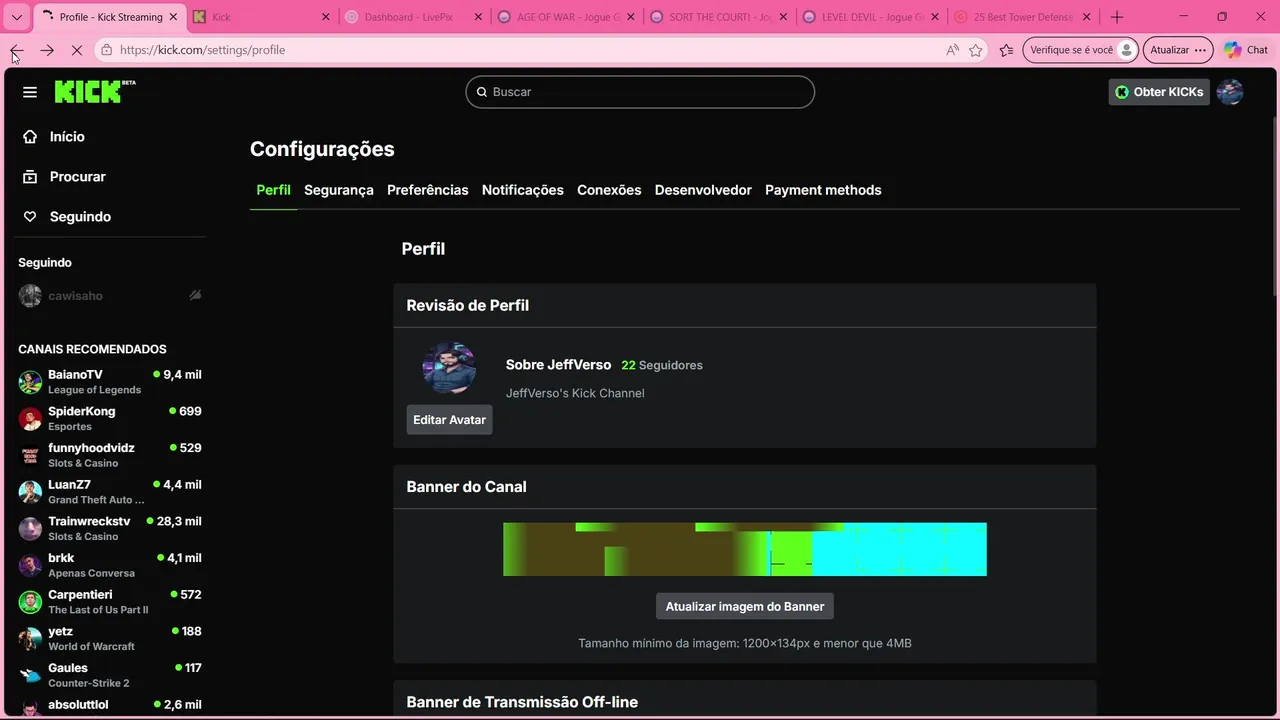The height and width of the screenshot is (720, 1280).
Task: Switch to the Preferências settings tab
Action: pos(428,190)
